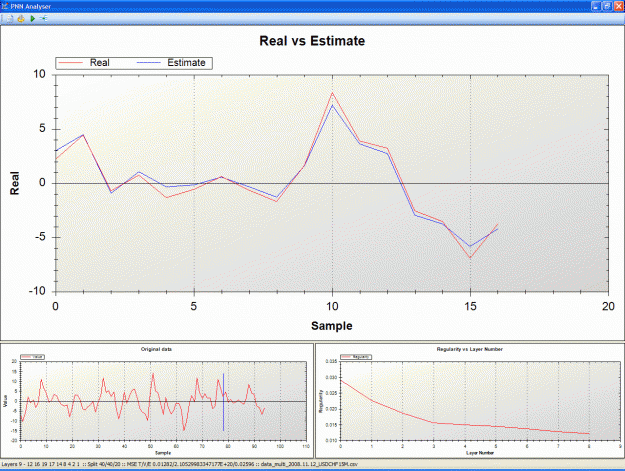Click the data_mult csv filename in status bar
The width and height of the screenshot is (625, 471).
click(x=309, y=464)
